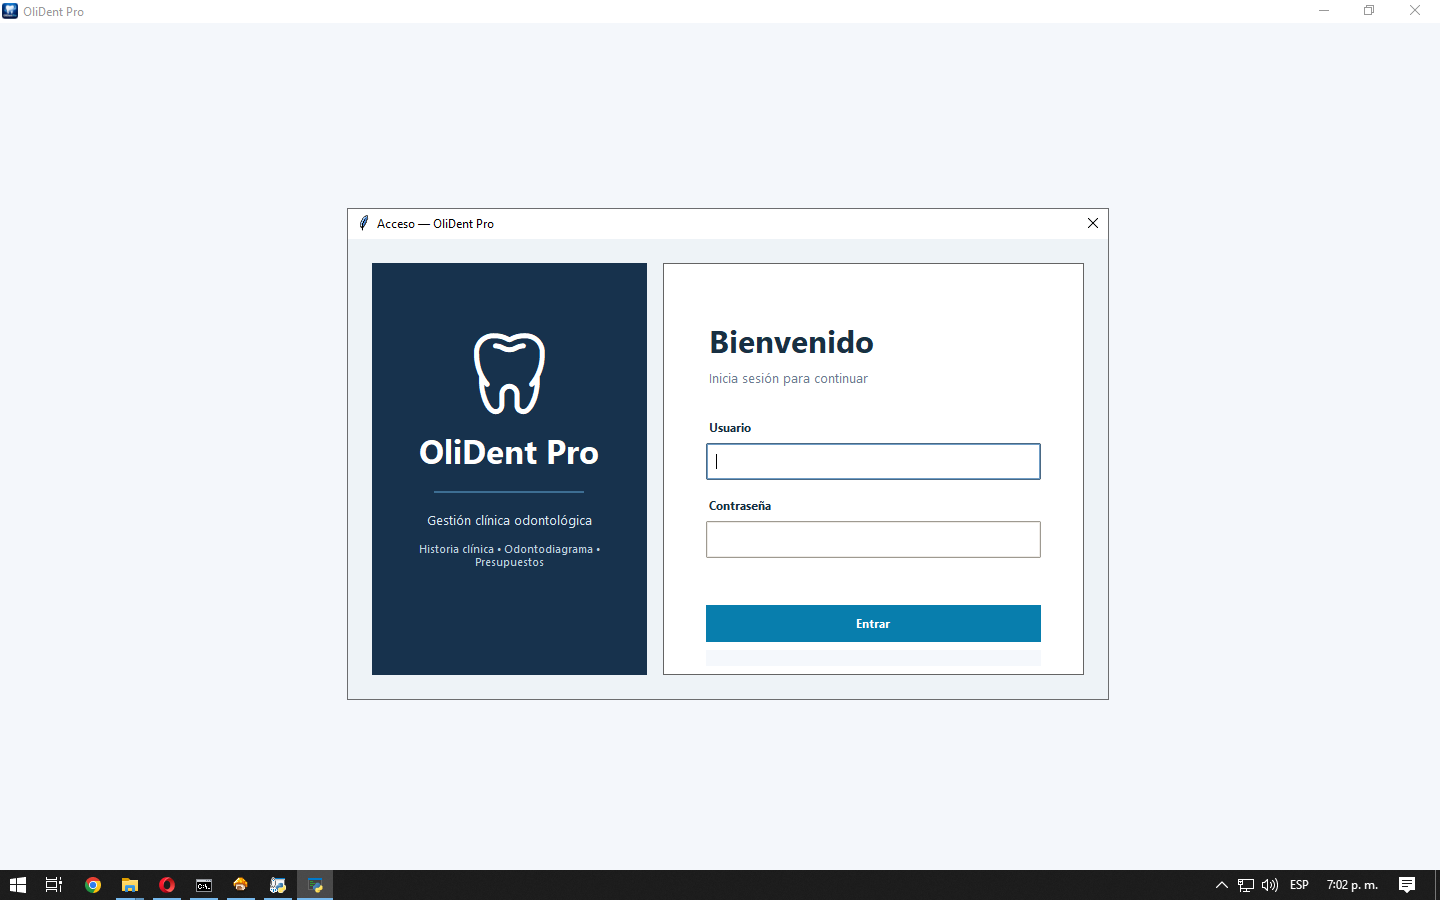Image resolution: width=1440 pixels, height=900 pixels.
Task: Click the "Bienvenido" heading
Action: tap(791, 342)
